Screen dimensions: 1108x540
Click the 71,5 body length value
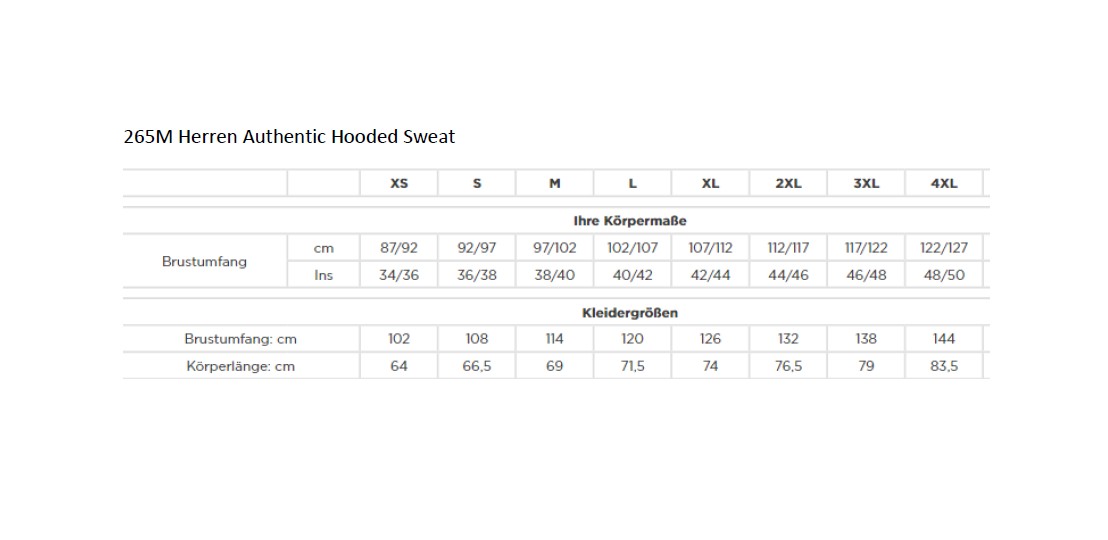pos(632,367)
